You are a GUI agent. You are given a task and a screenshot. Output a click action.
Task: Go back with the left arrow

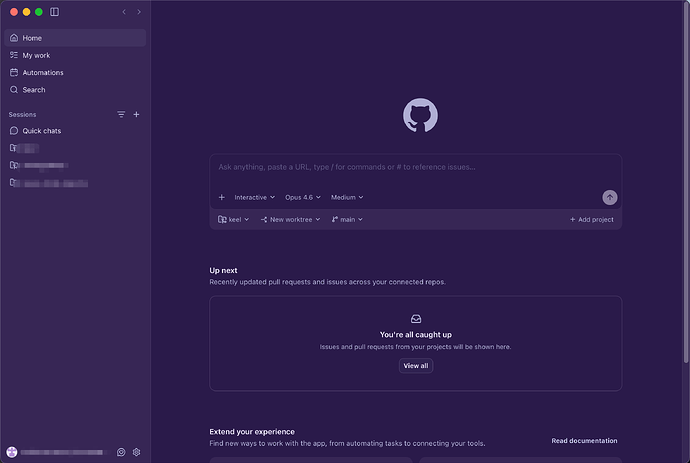click(x=124, y=12)
